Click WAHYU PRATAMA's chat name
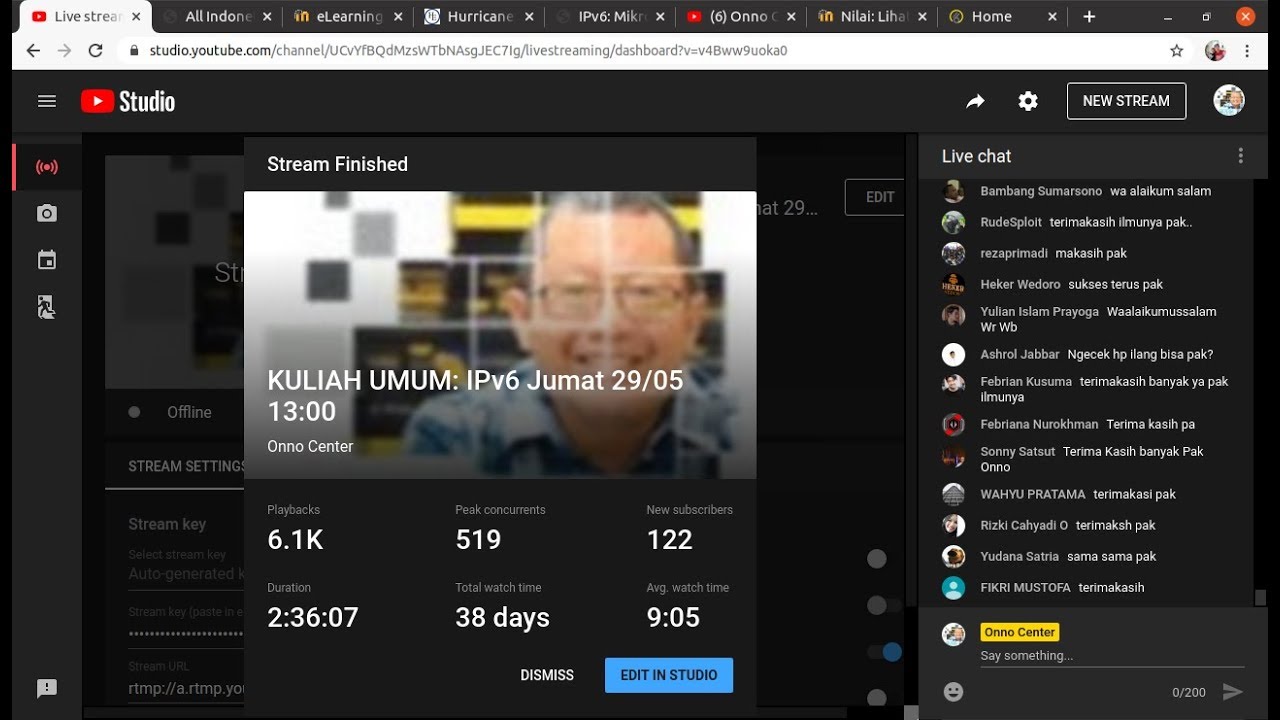Viewport: 1280px width, 720px height. point(1033,494)
